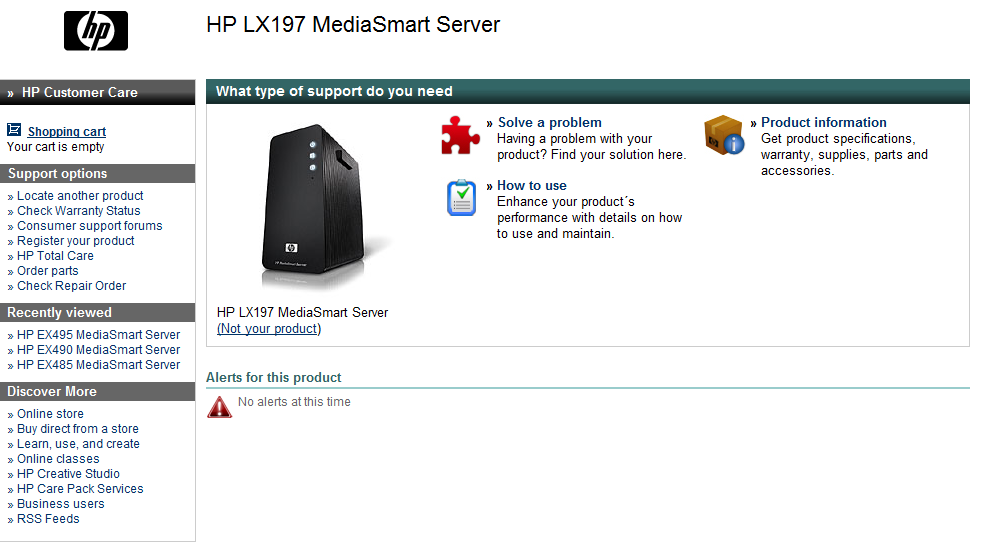Open the Product information section
The height and width of the screenshot is (555, 983).
tap(824, 122)
